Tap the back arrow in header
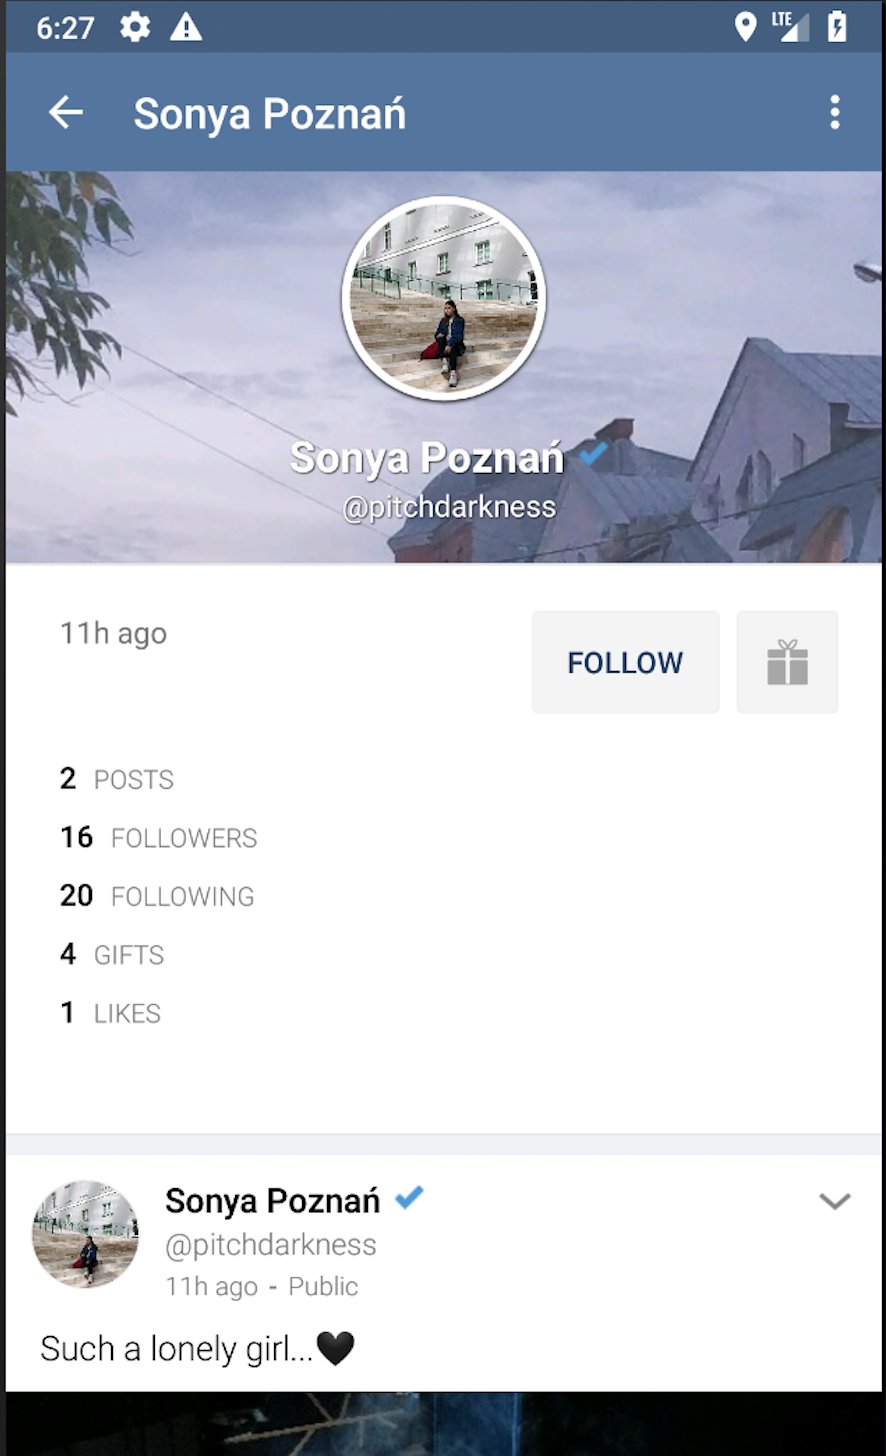Viewport: 886px width, 1456px height. [x=66, y=113]
